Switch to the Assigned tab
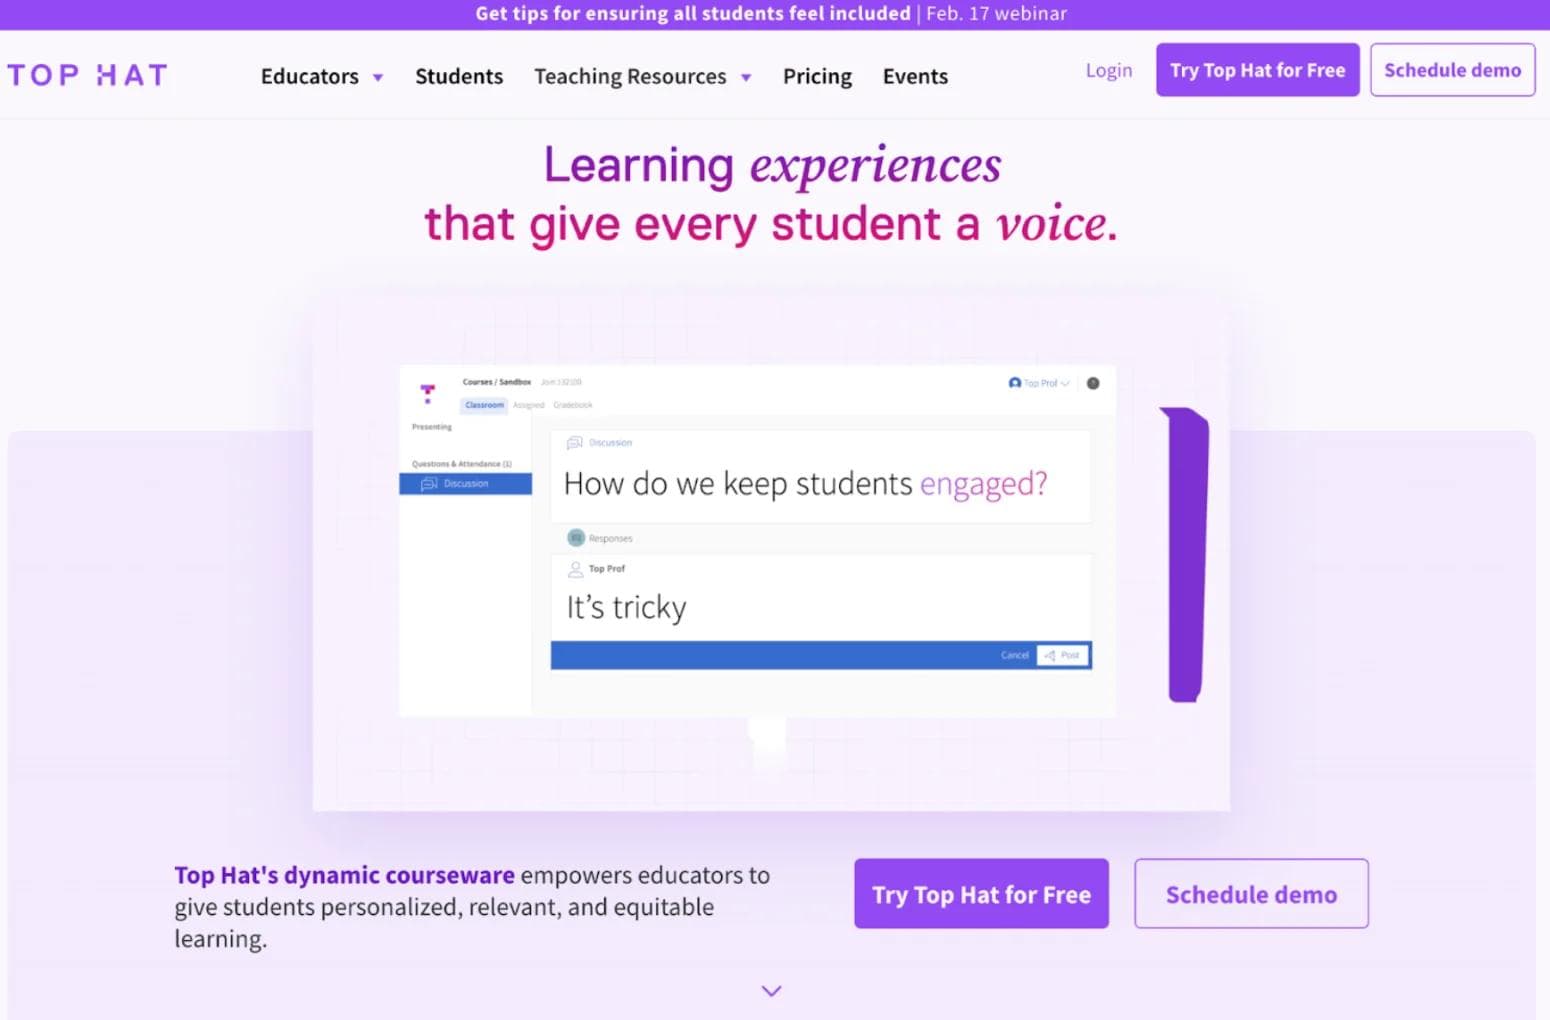 528,405
